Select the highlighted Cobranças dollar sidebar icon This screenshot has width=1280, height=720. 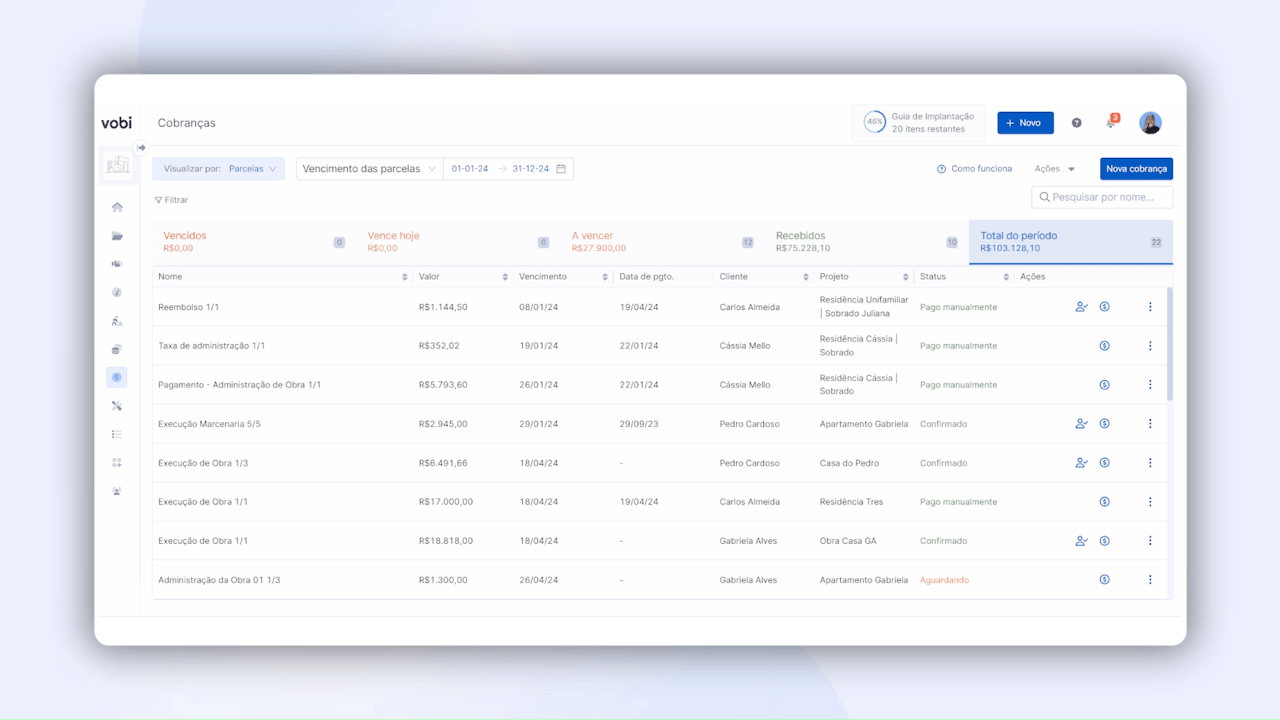tap(117, 377)
